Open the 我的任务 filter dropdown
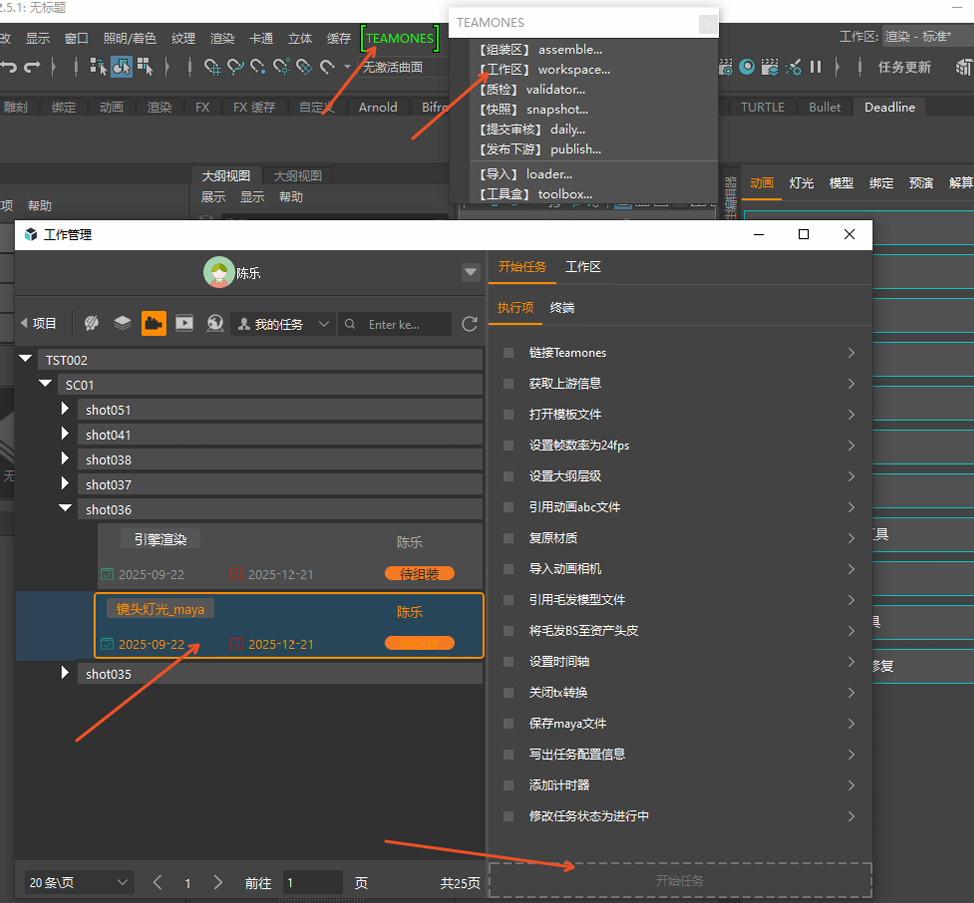Viewport: 974px width, 903px height. 283,324
